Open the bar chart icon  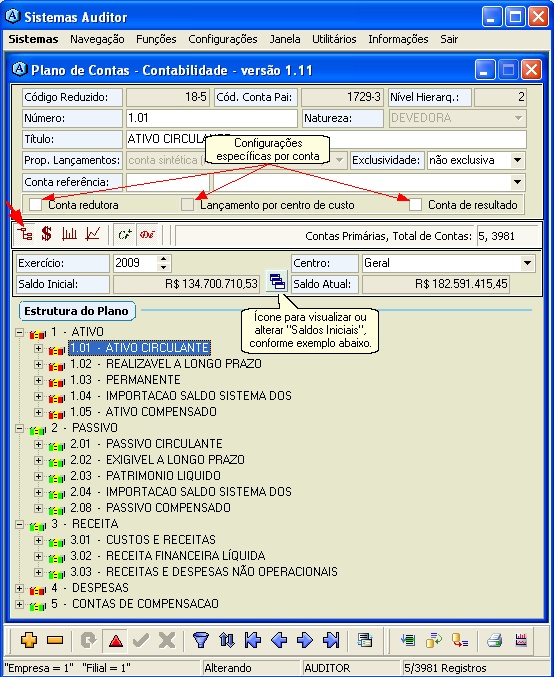click(69, 234)
